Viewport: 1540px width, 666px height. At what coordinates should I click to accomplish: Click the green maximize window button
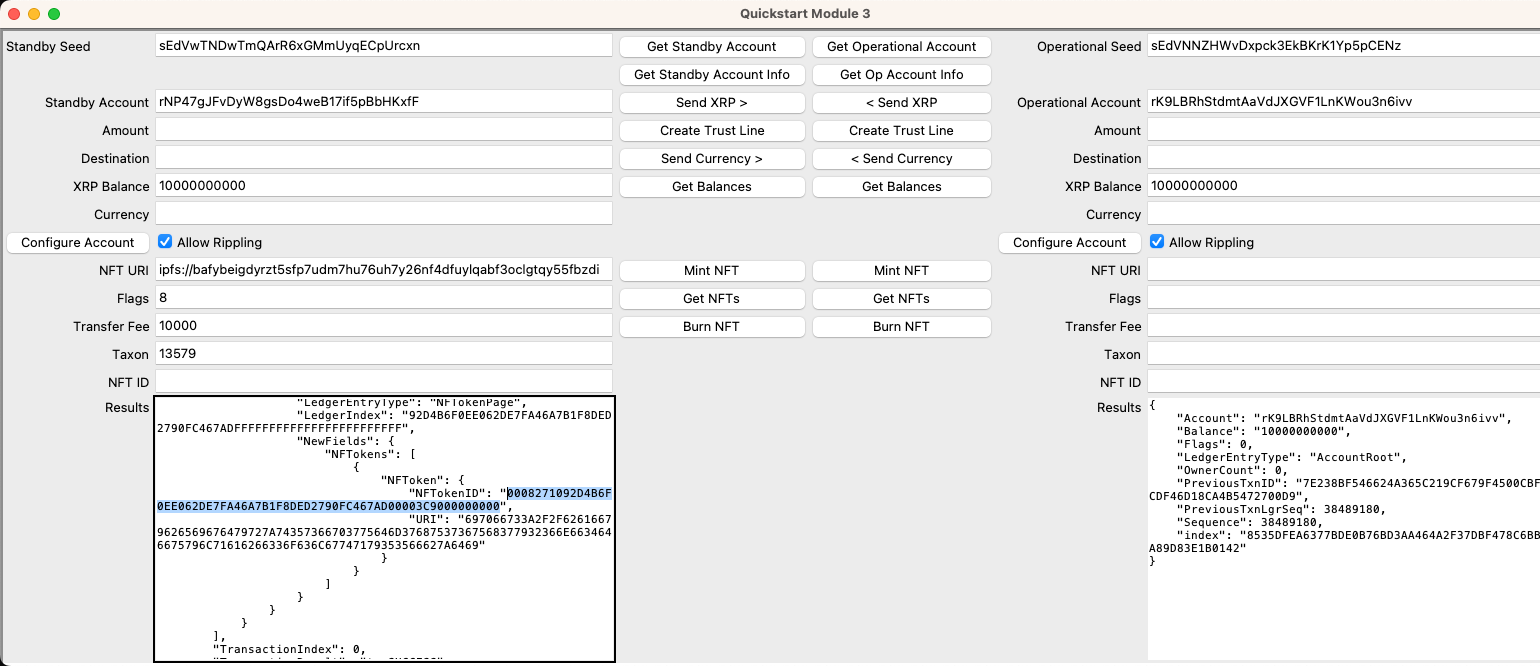[54, 14]
